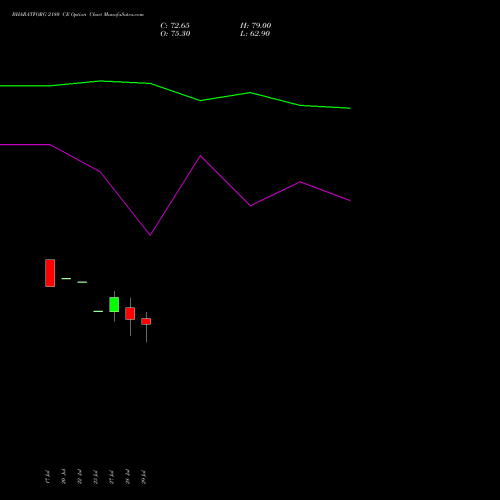Click the red candlestick above 28 Jul

point(130,314)
